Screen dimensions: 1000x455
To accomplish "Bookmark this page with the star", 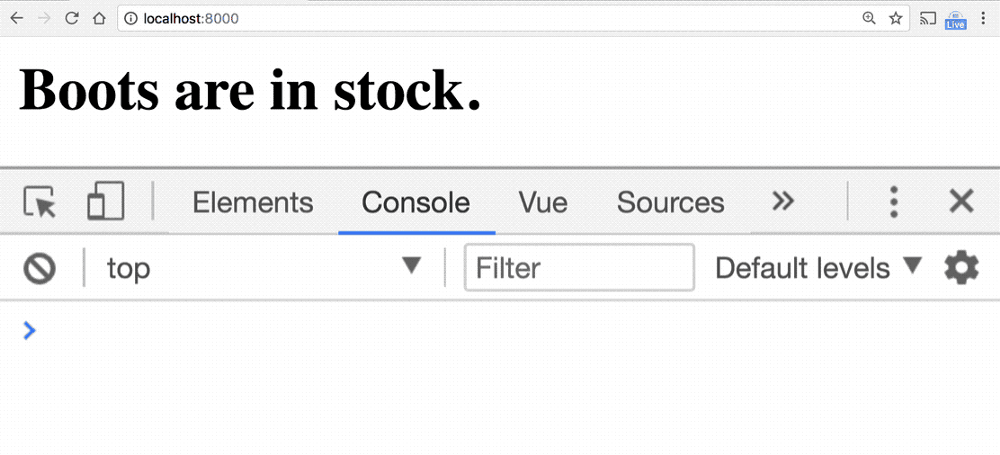I will [896, 19].
